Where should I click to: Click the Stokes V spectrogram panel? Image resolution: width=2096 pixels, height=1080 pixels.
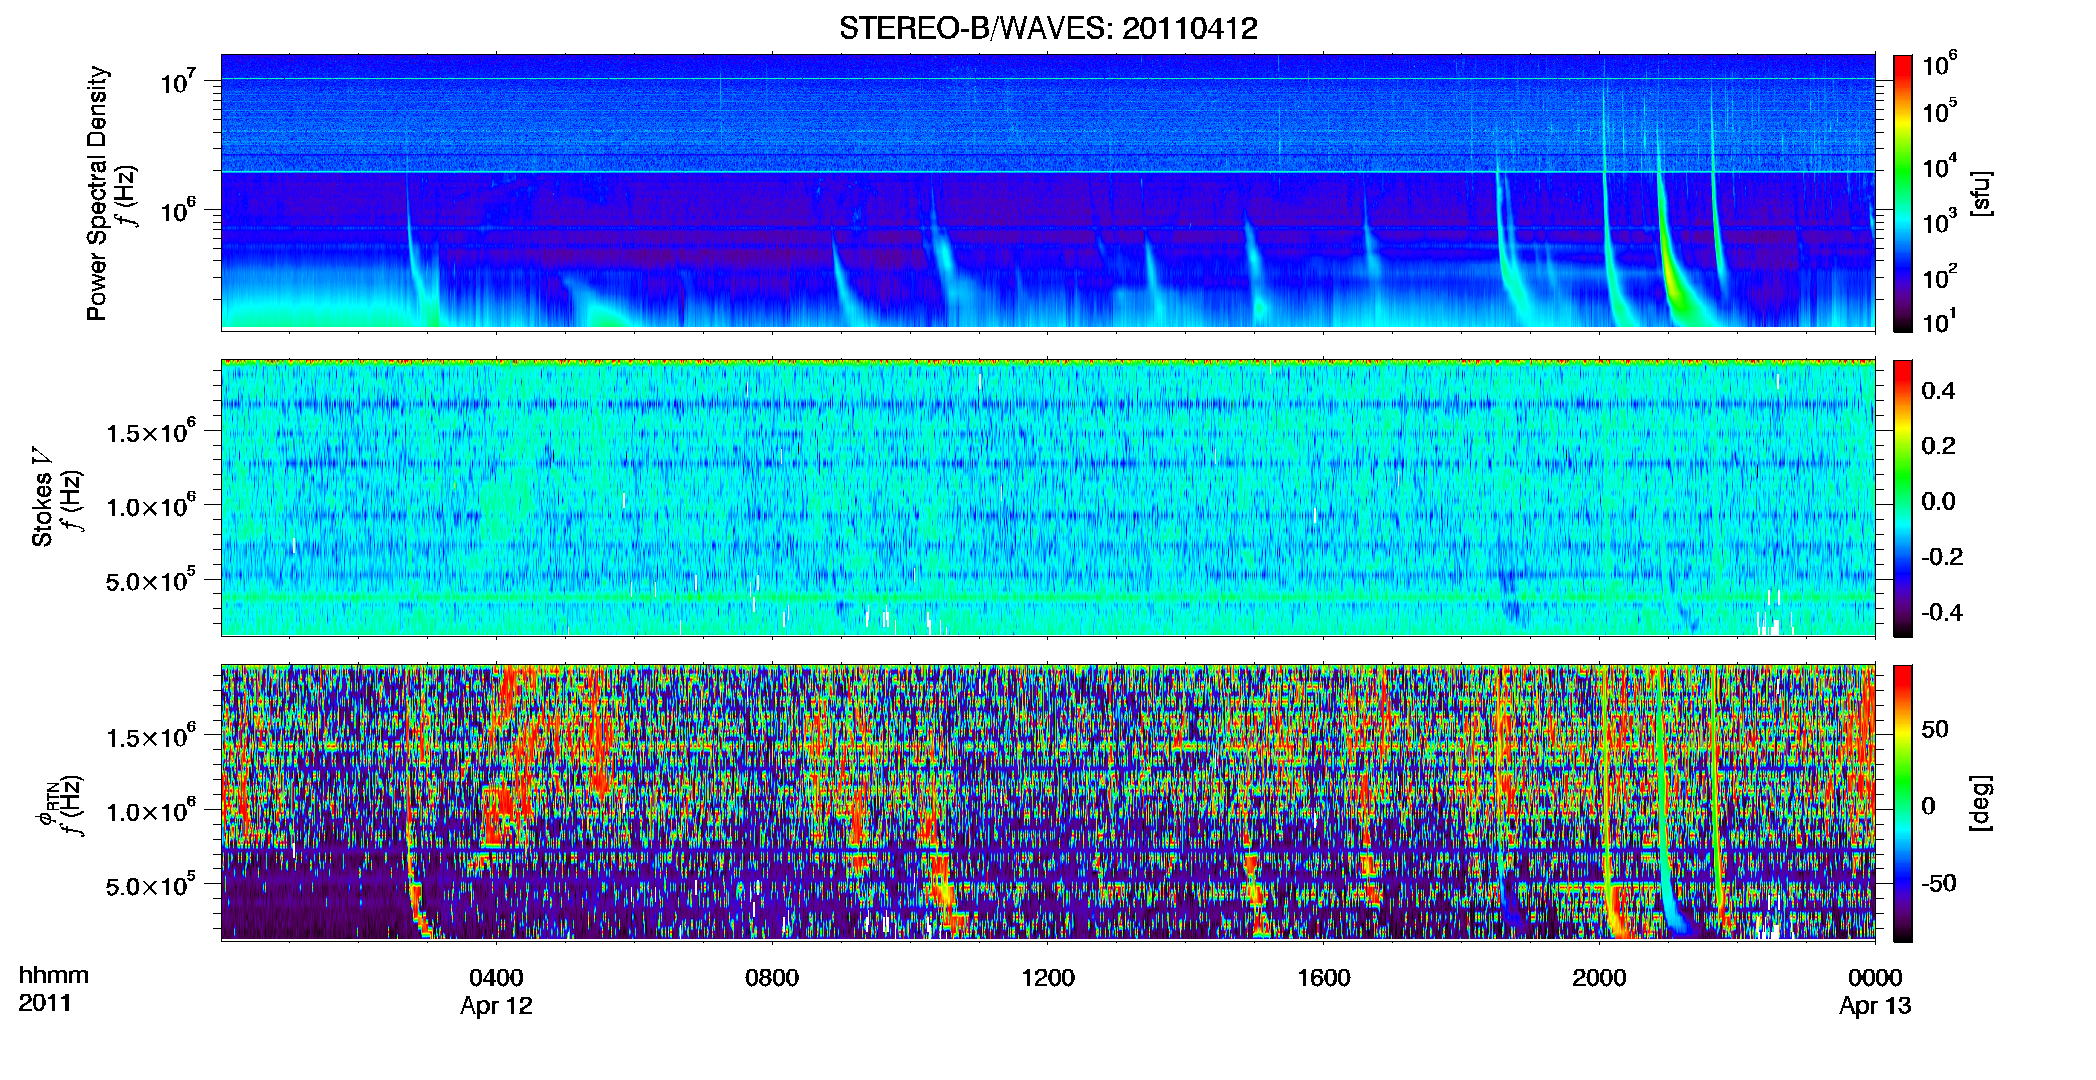pos(1048,497)
